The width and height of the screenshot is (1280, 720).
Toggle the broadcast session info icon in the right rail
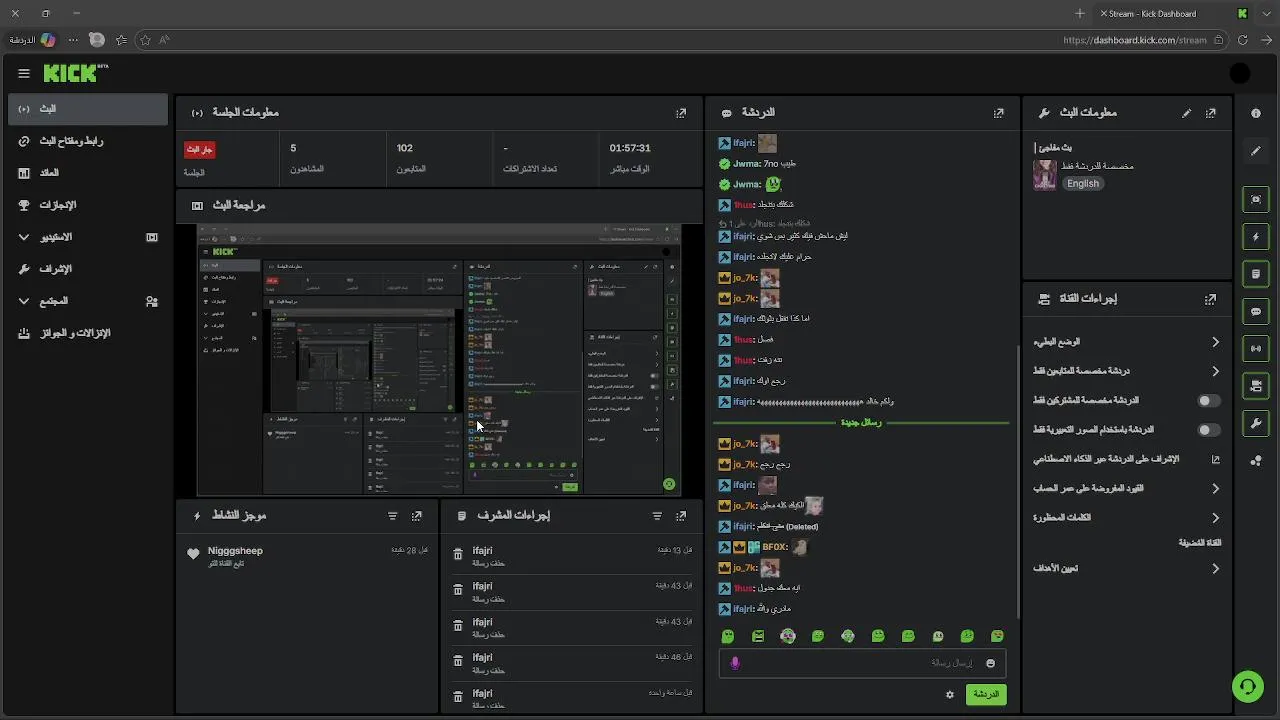[x=1256, y=349]
